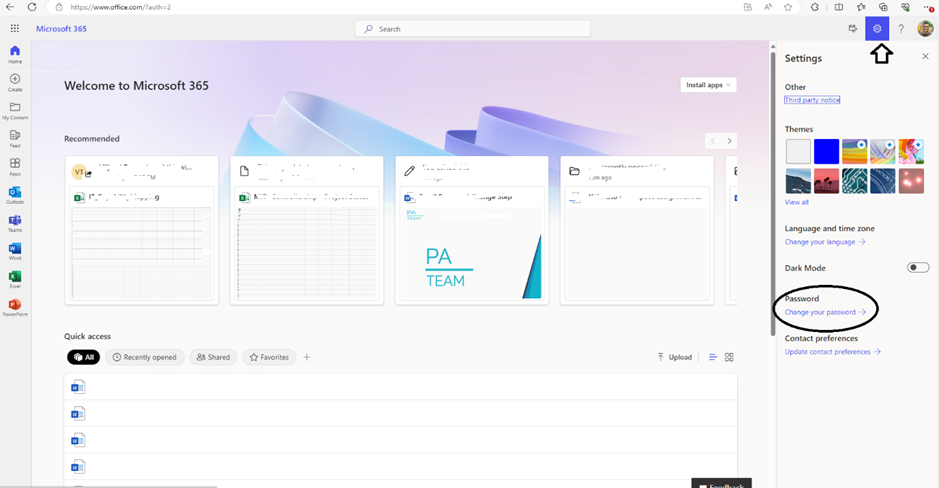Open Outlook from the left sidebar
939x488 pixels.
pyautogui.click(x=15, y=194)
